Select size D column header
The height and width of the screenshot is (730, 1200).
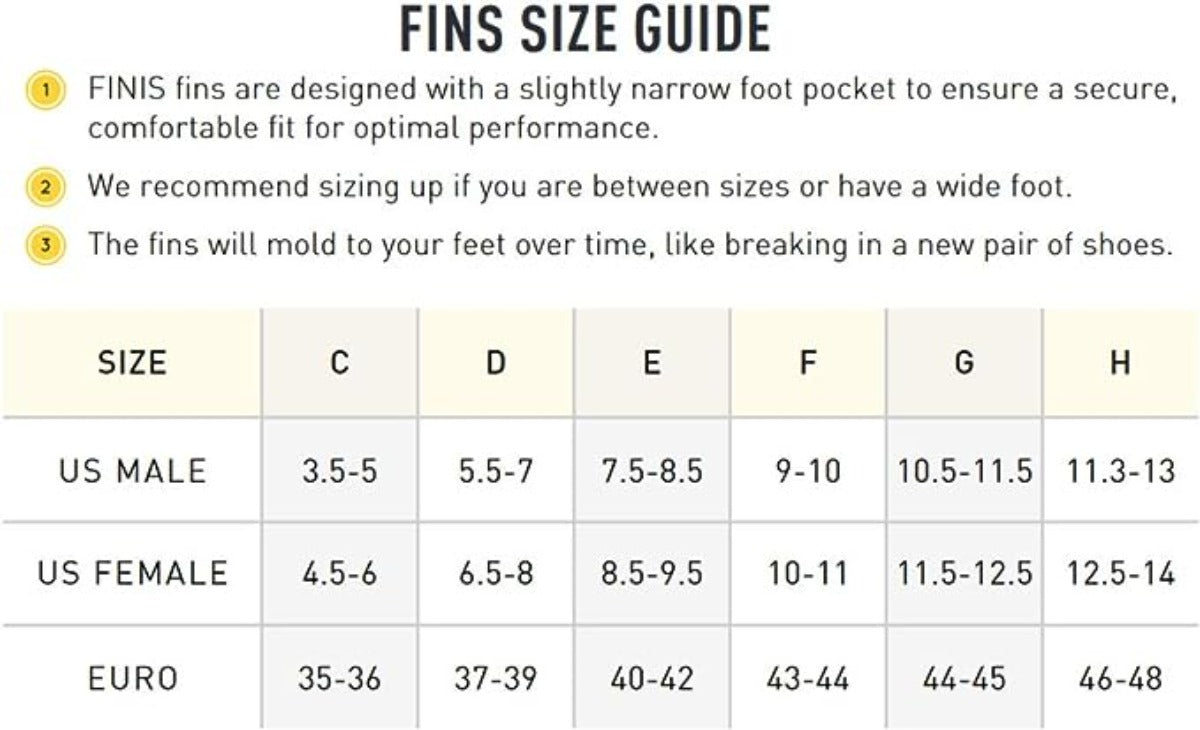[x=496, y=362]
